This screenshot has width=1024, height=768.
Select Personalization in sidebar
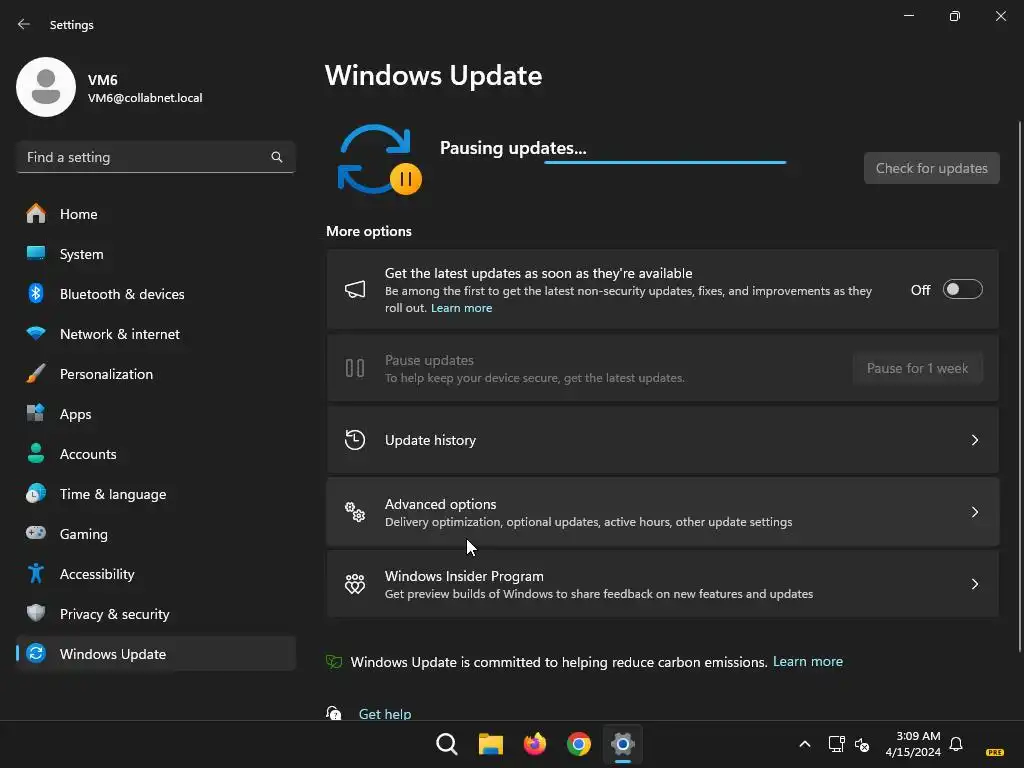[155, 374]
